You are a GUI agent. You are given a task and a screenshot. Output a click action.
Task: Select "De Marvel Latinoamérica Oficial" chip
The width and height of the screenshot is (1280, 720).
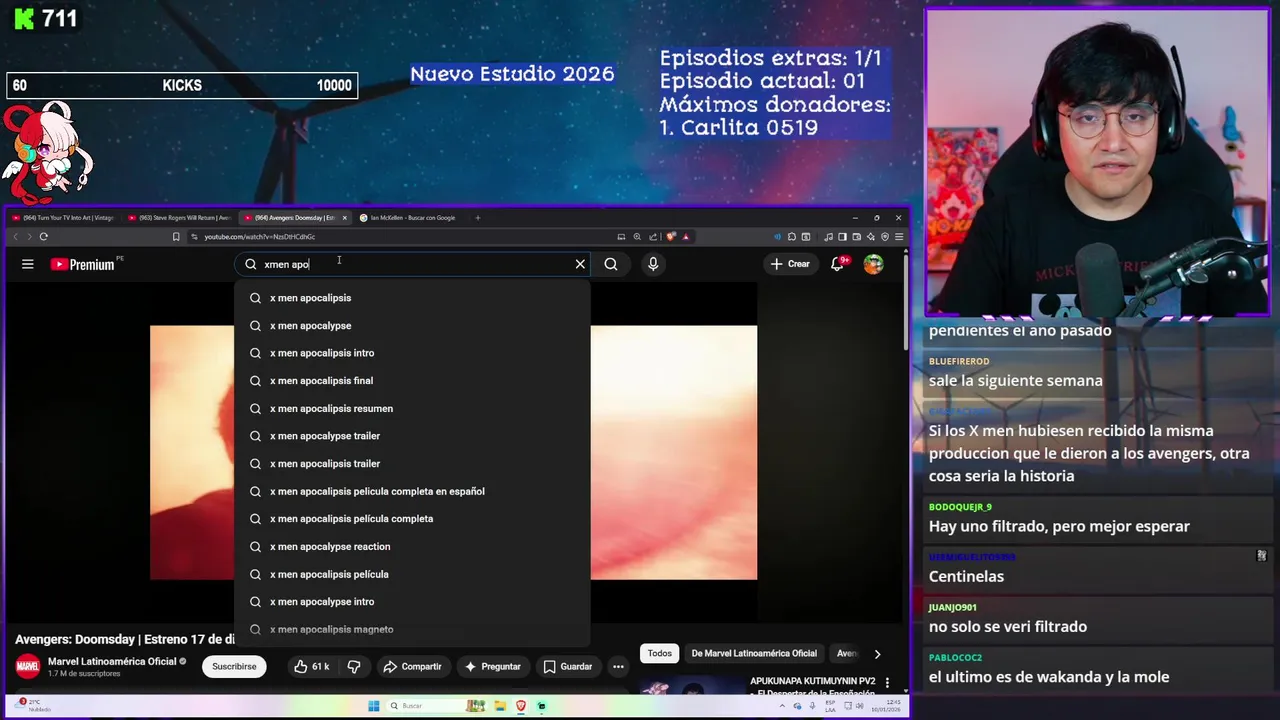[x=754, y=654]
